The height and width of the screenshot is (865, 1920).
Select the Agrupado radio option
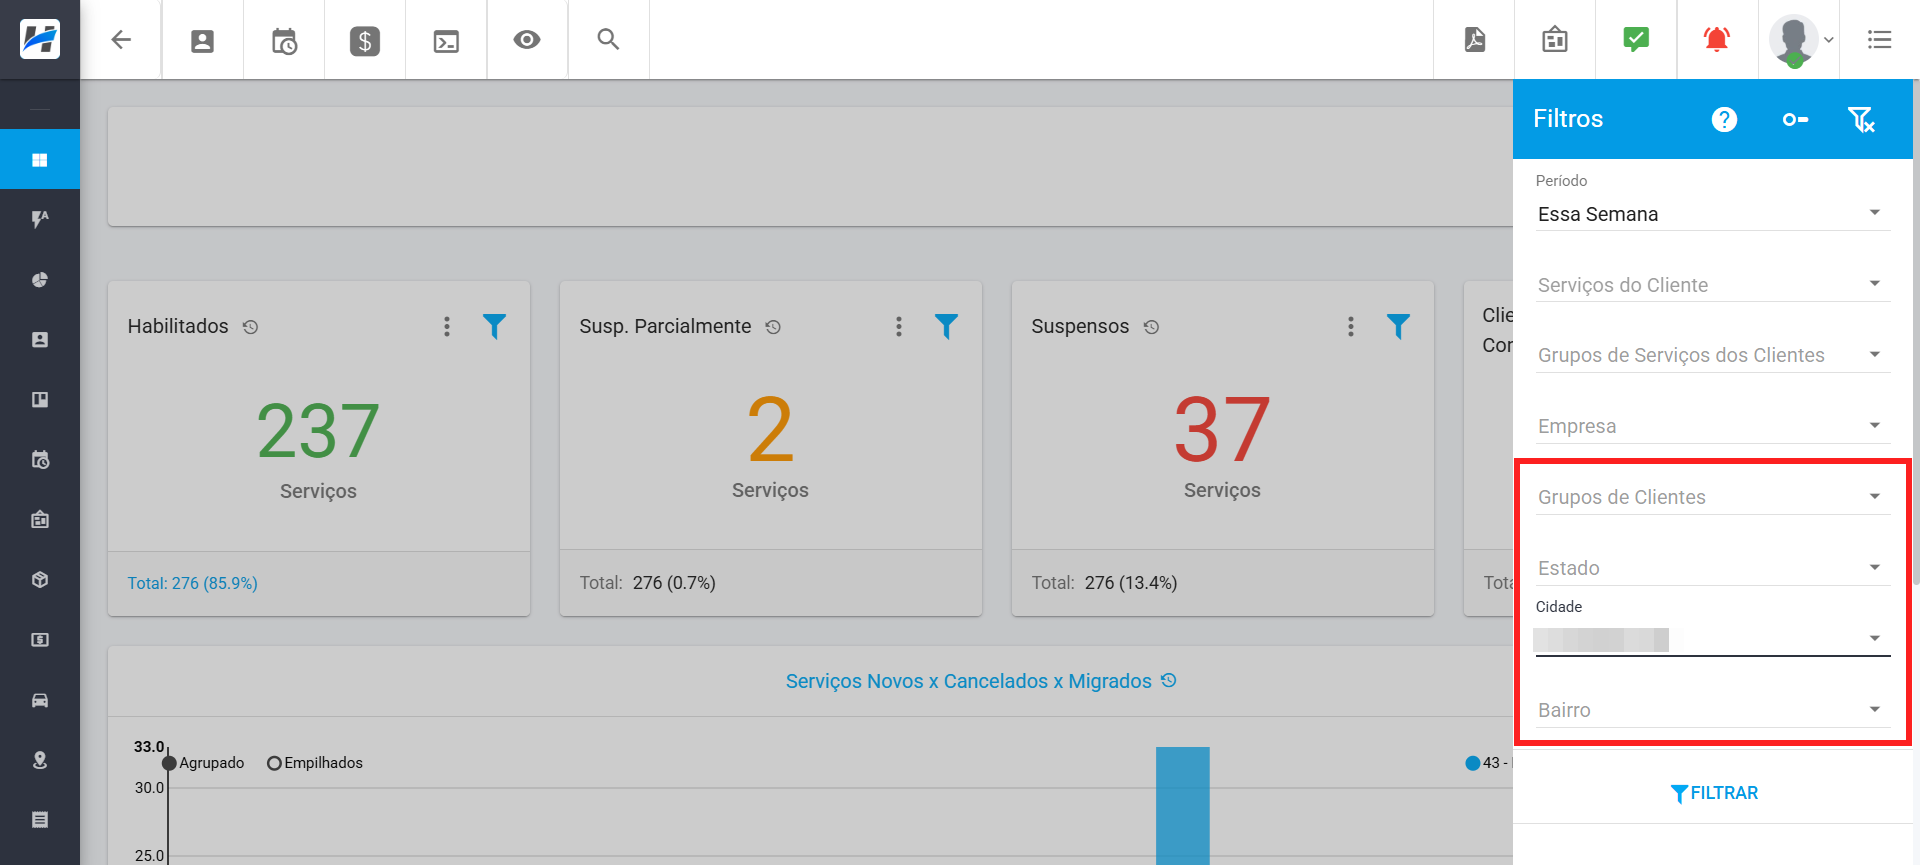click(x=169, y=763)
